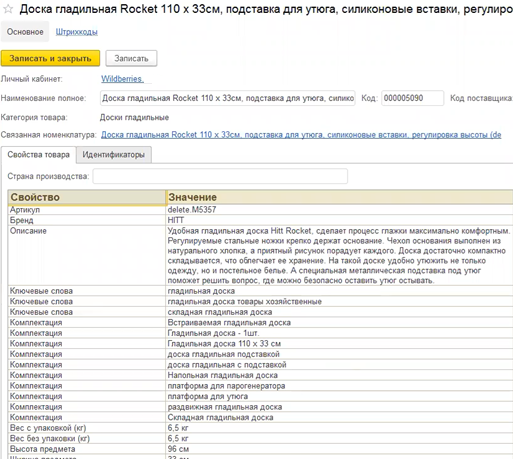The image size is (513, 464).
Task: Click the Значение column header
Action: 339,197
